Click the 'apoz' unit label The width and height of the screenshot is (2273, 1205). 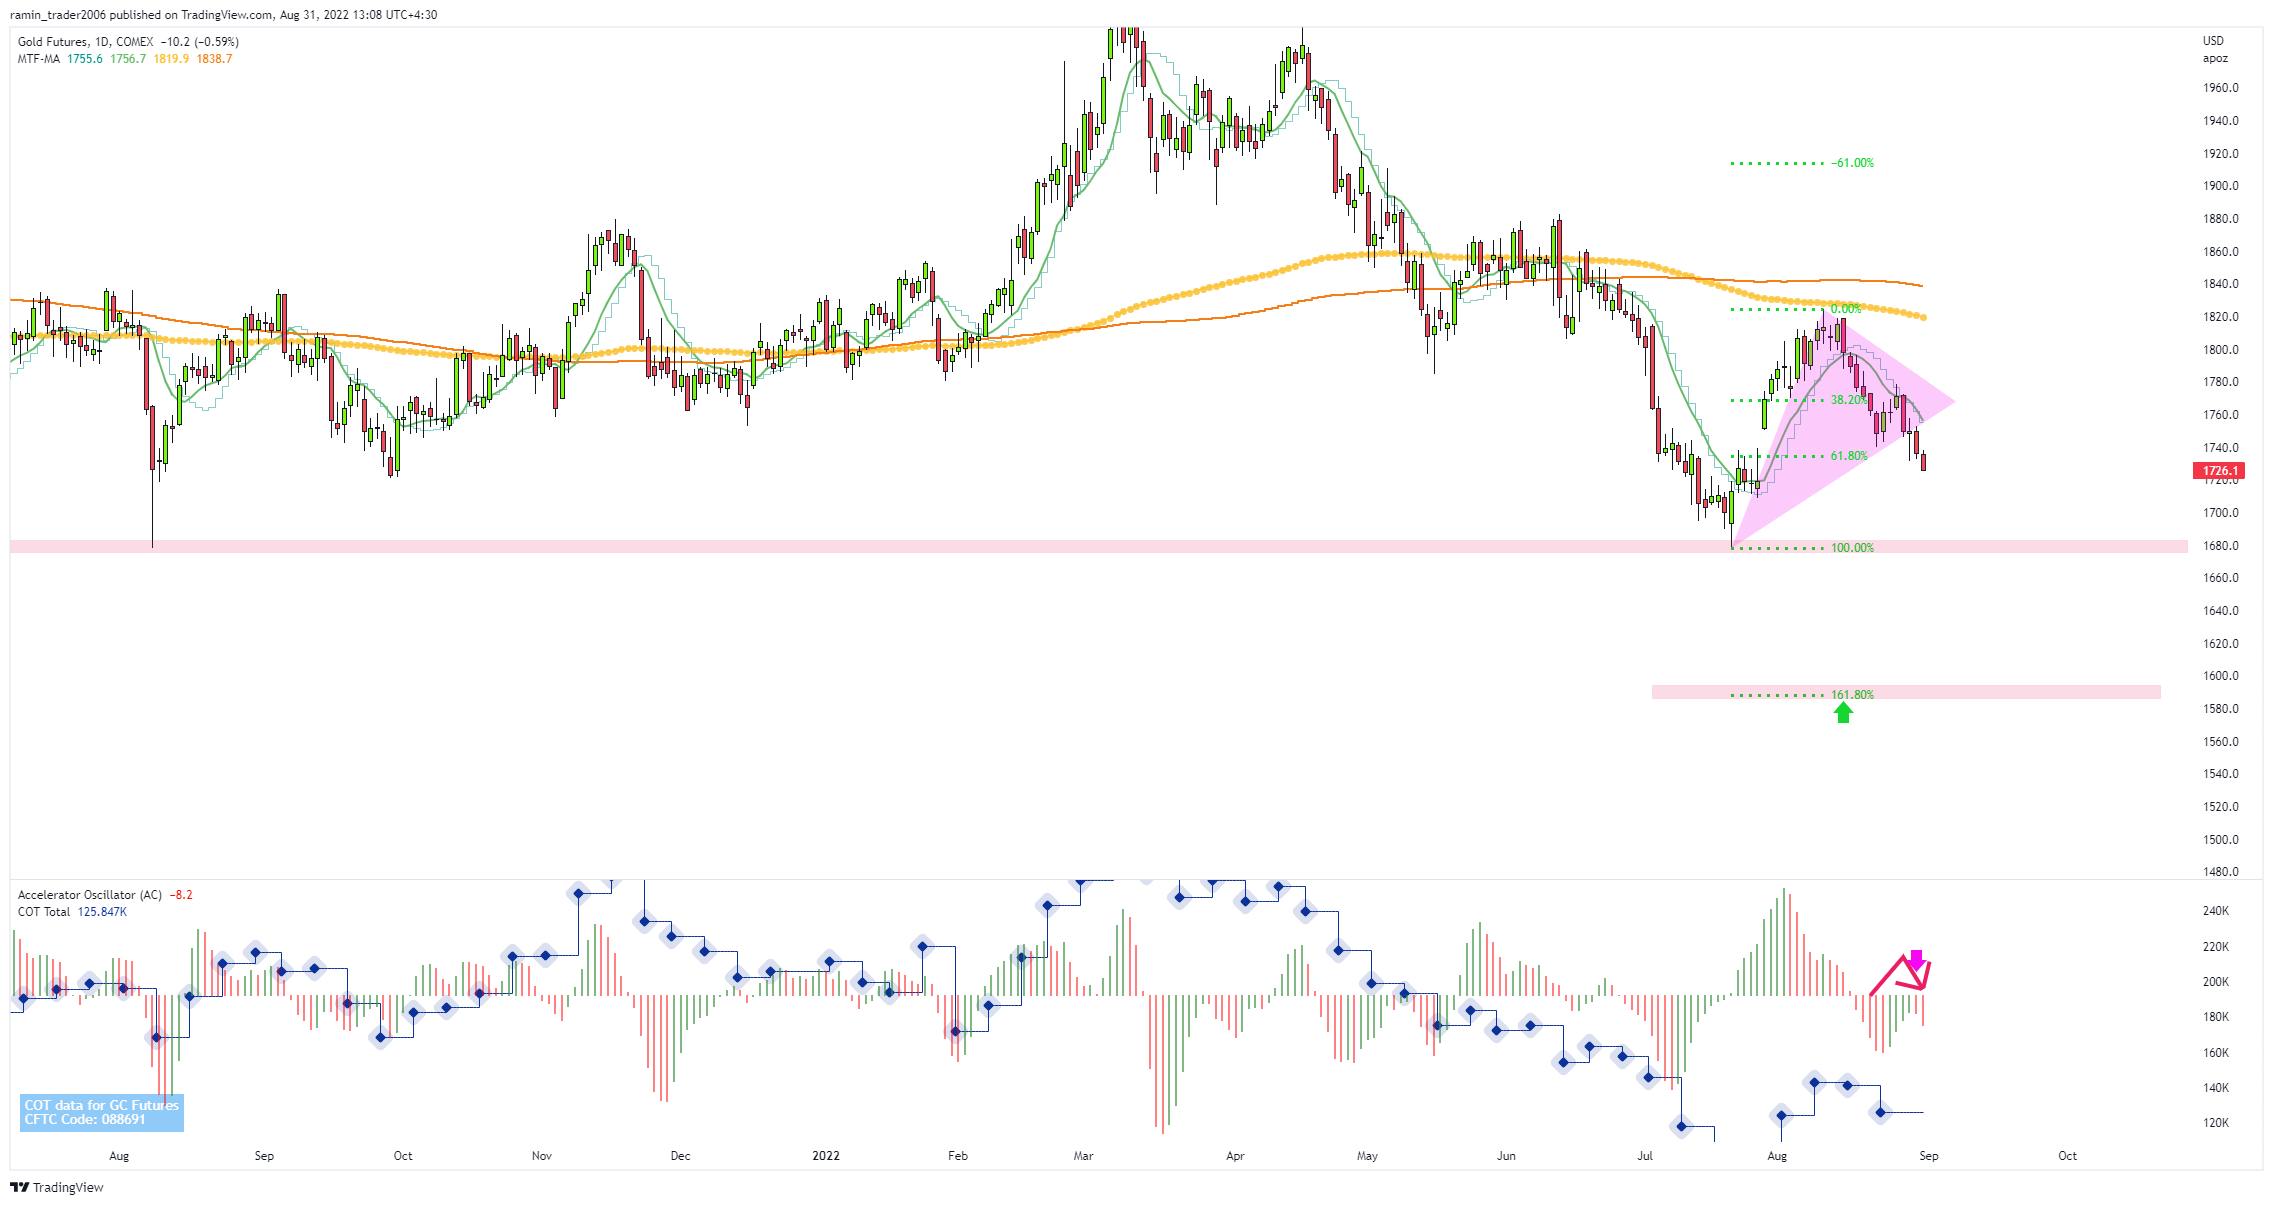click(x=2215, y=58)
